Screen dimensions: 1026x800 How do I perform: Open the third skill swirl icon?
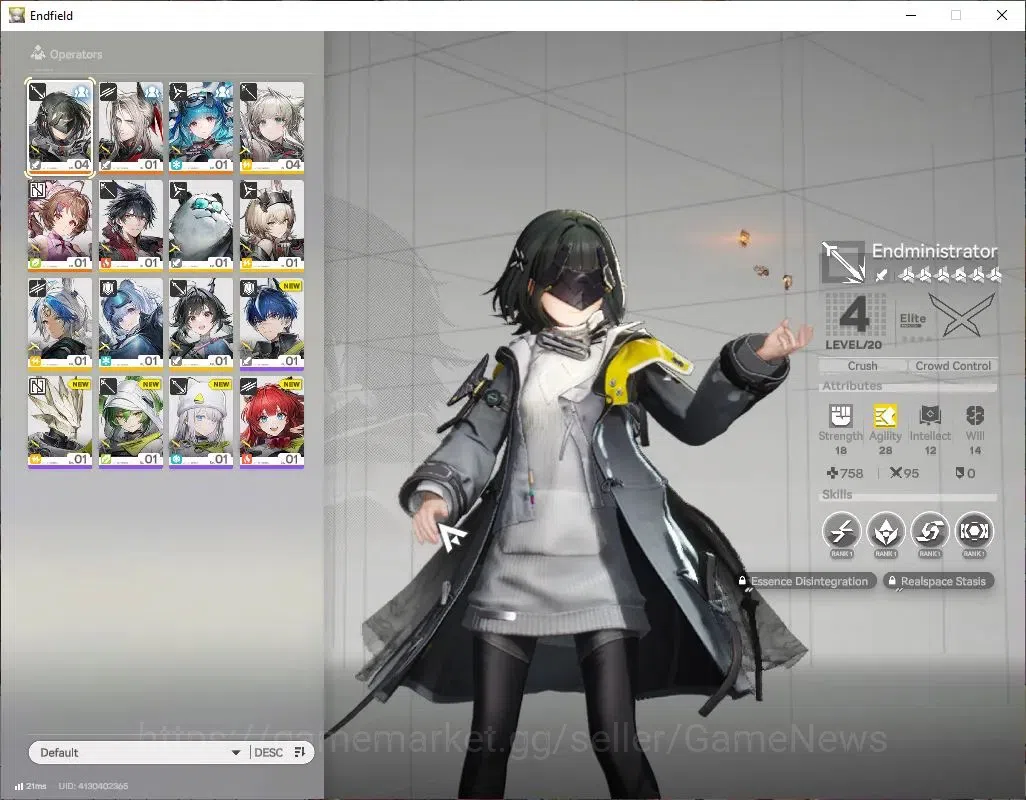[930, 531]
